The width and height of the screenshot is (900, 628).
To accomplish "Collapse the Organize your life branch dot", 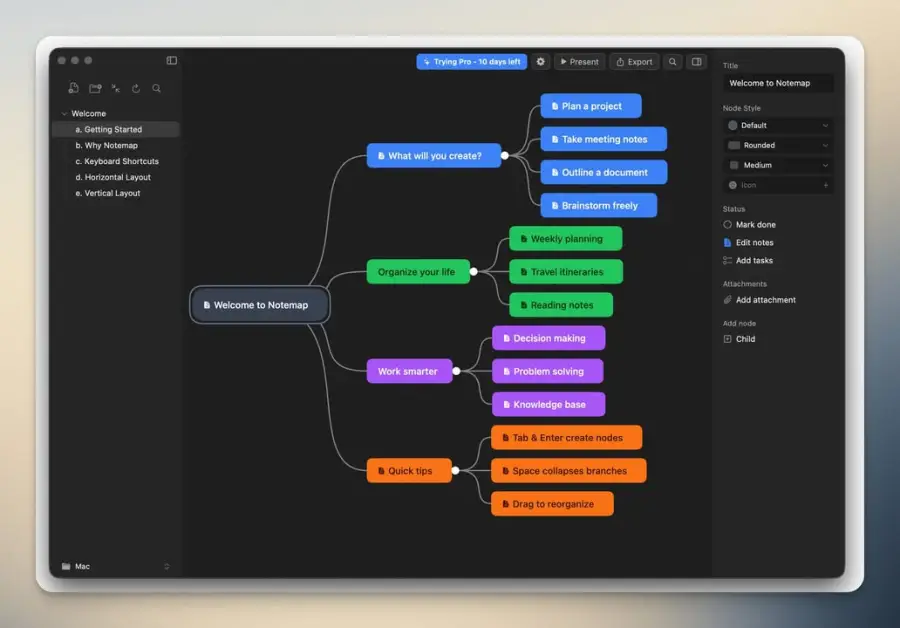I will tap(474, 272).
